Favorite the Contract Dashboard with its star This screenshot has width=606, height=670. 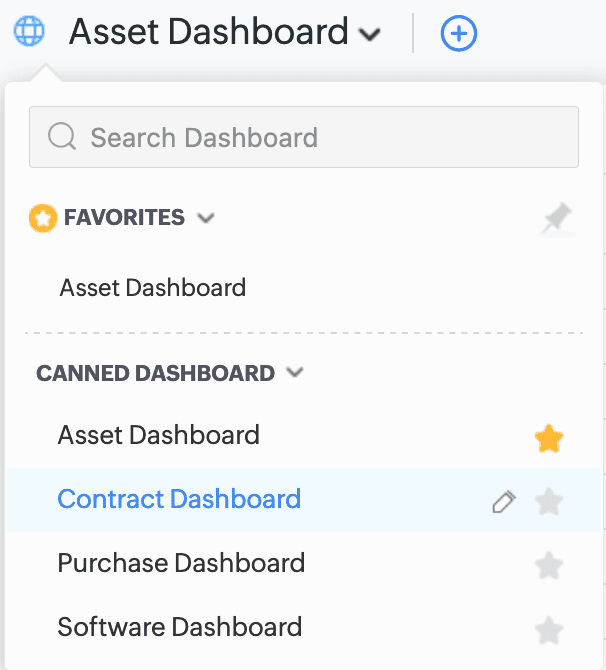click(549, 502)
